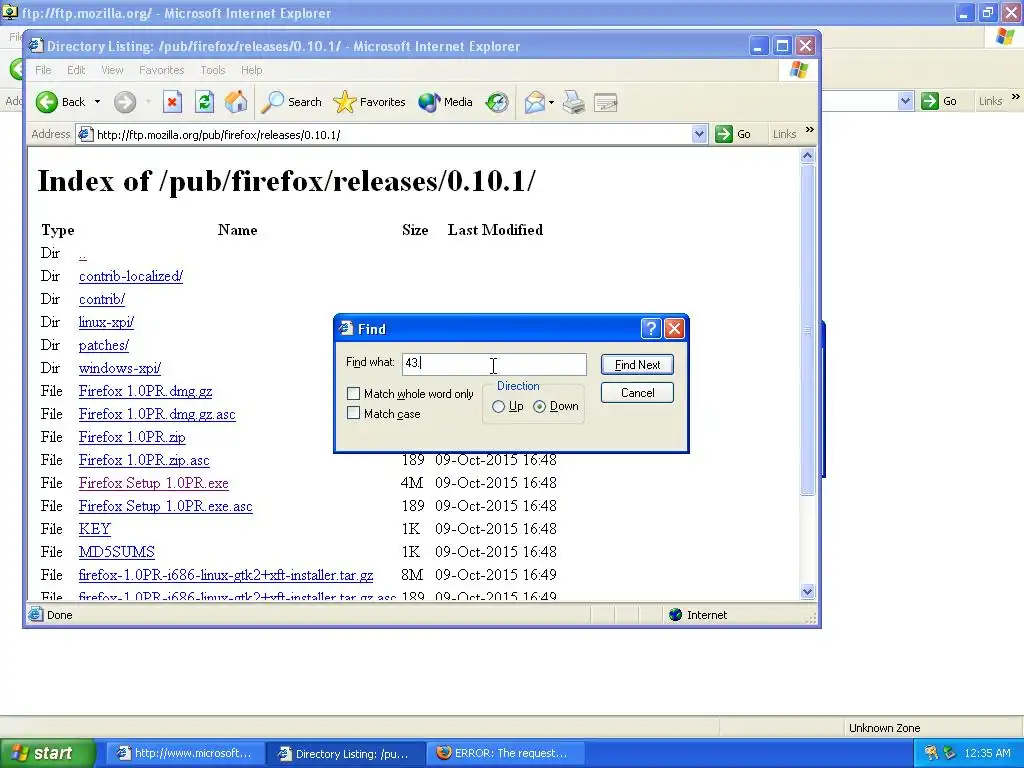The image size is (1024, 768).
Task: Open the Edit menu
Action: pyautogui.click(x=76, y=70)
